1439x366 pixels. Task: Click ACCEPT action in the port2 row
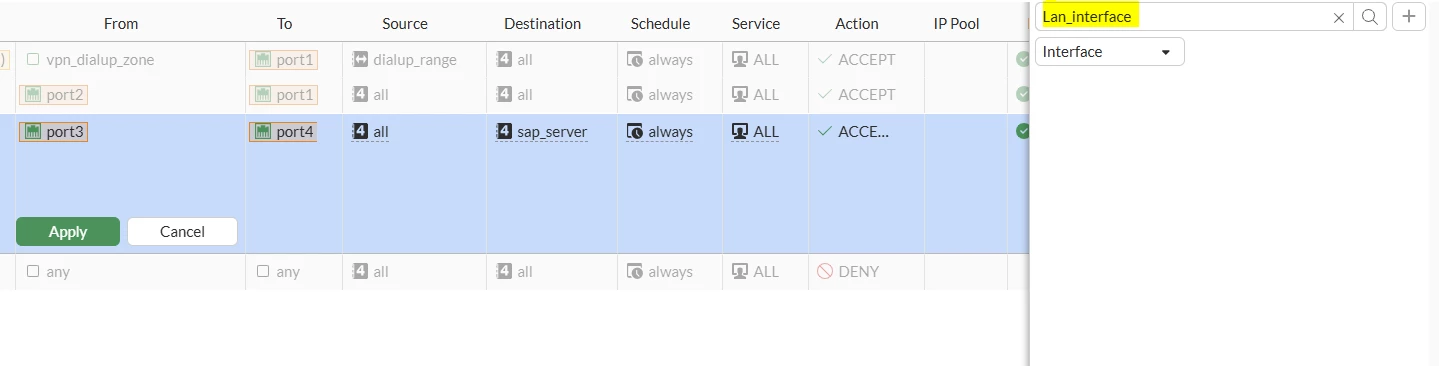pyautogui.click(x=856, y=95)
